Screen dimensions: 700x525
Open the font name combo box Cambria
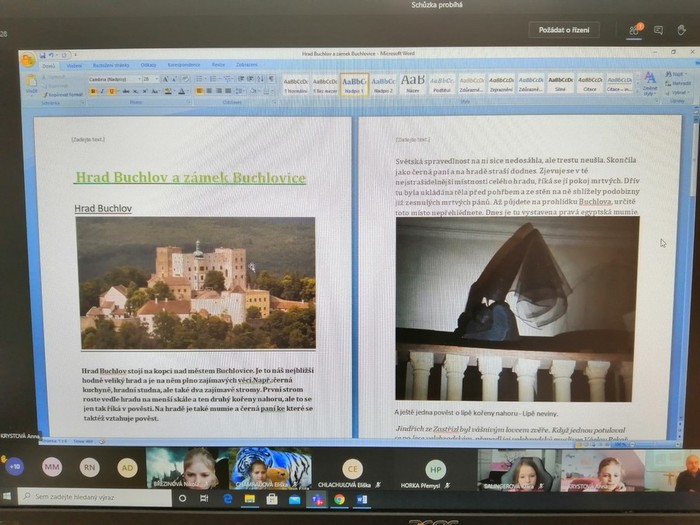tap(114, 79)
